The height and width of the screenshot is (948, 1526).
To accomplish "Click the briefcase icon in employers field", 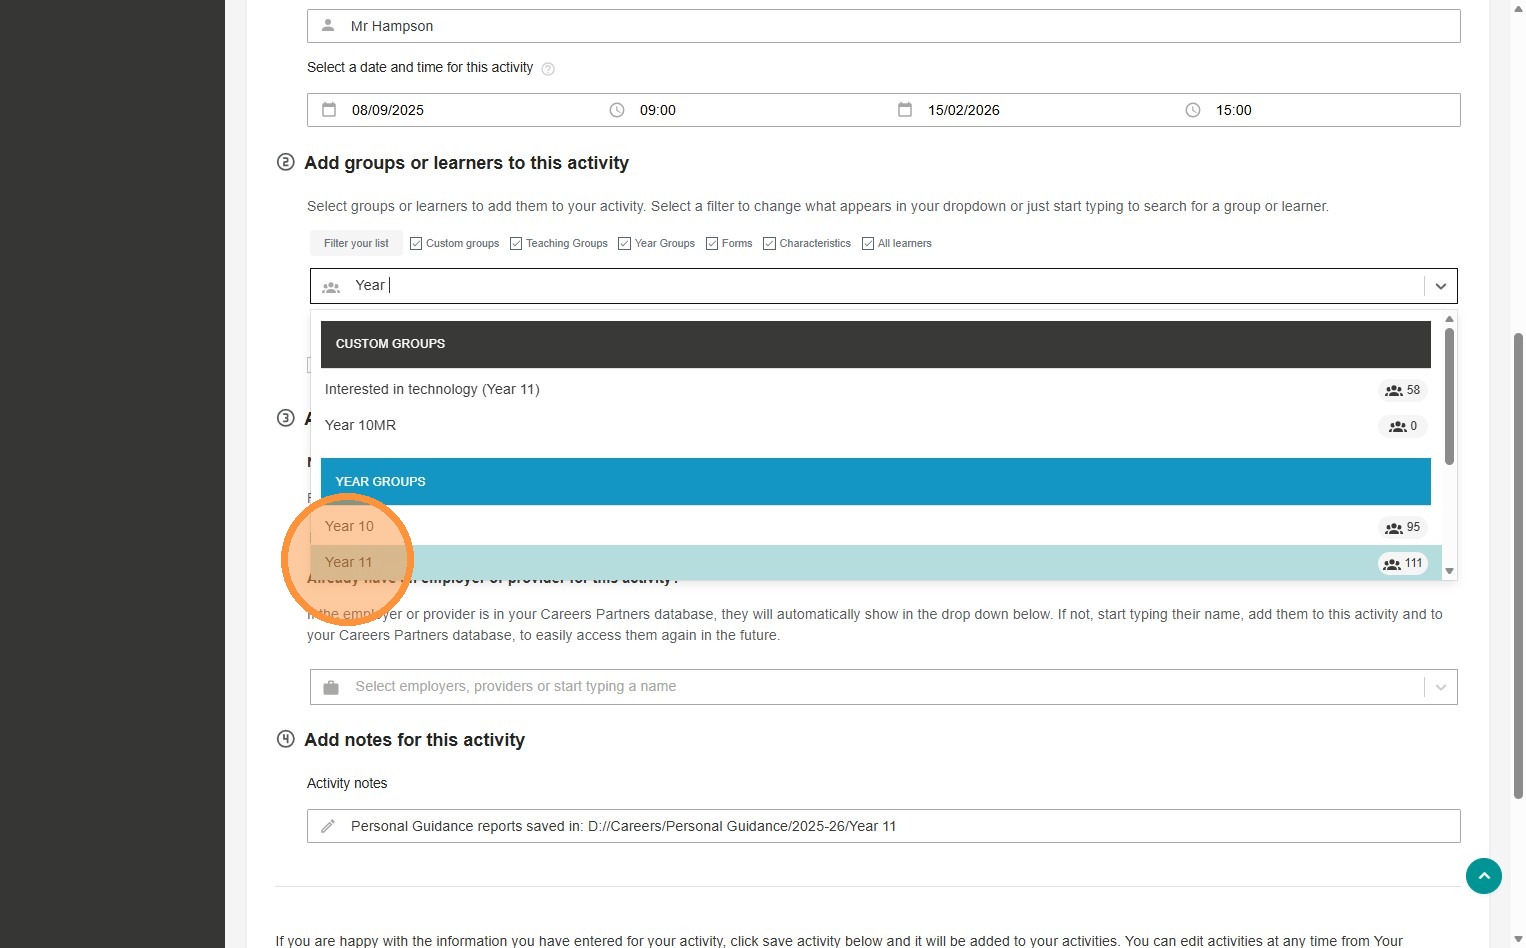I will (331, 687).
